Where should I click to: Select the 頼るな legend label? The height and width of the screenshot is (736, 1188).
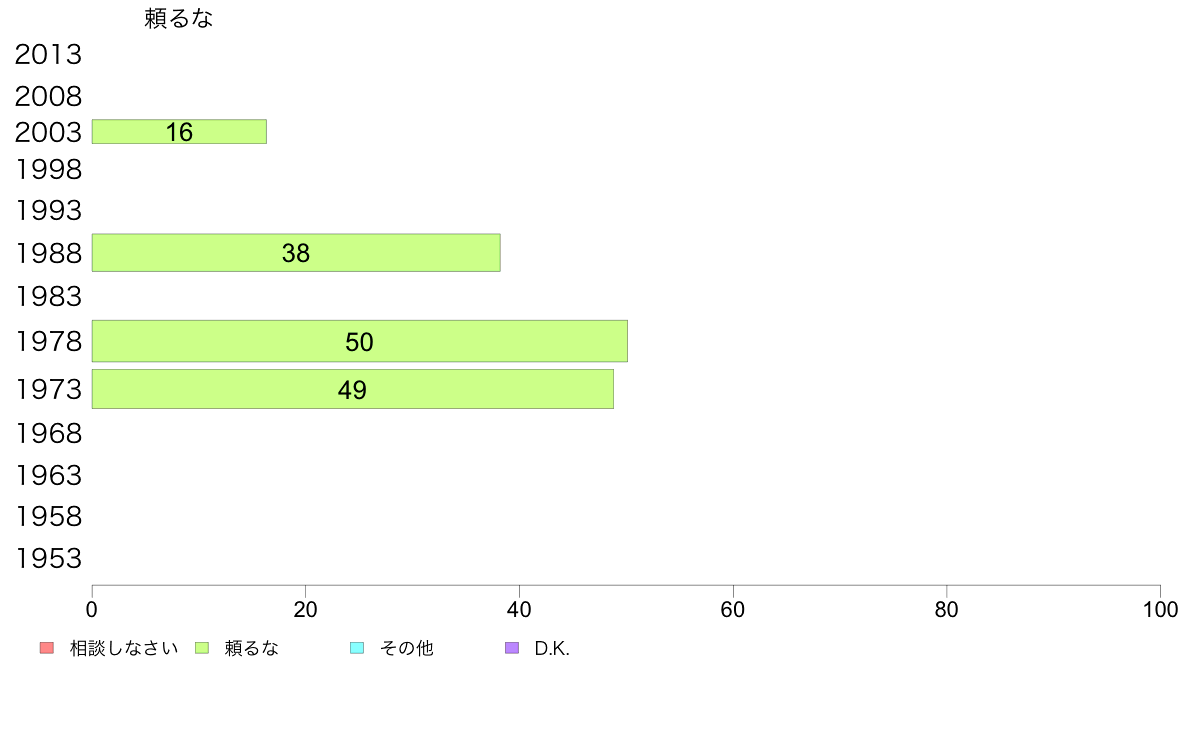coord(252,648)
